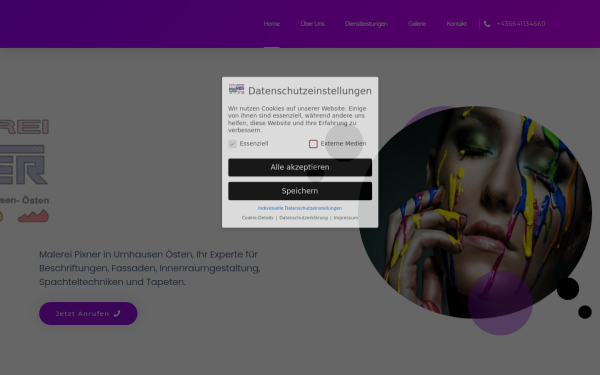Image resolution: width=600 pixels, height=375 pixels.
Task: Open the Galerie page
Action: click(x=417, y=24)
